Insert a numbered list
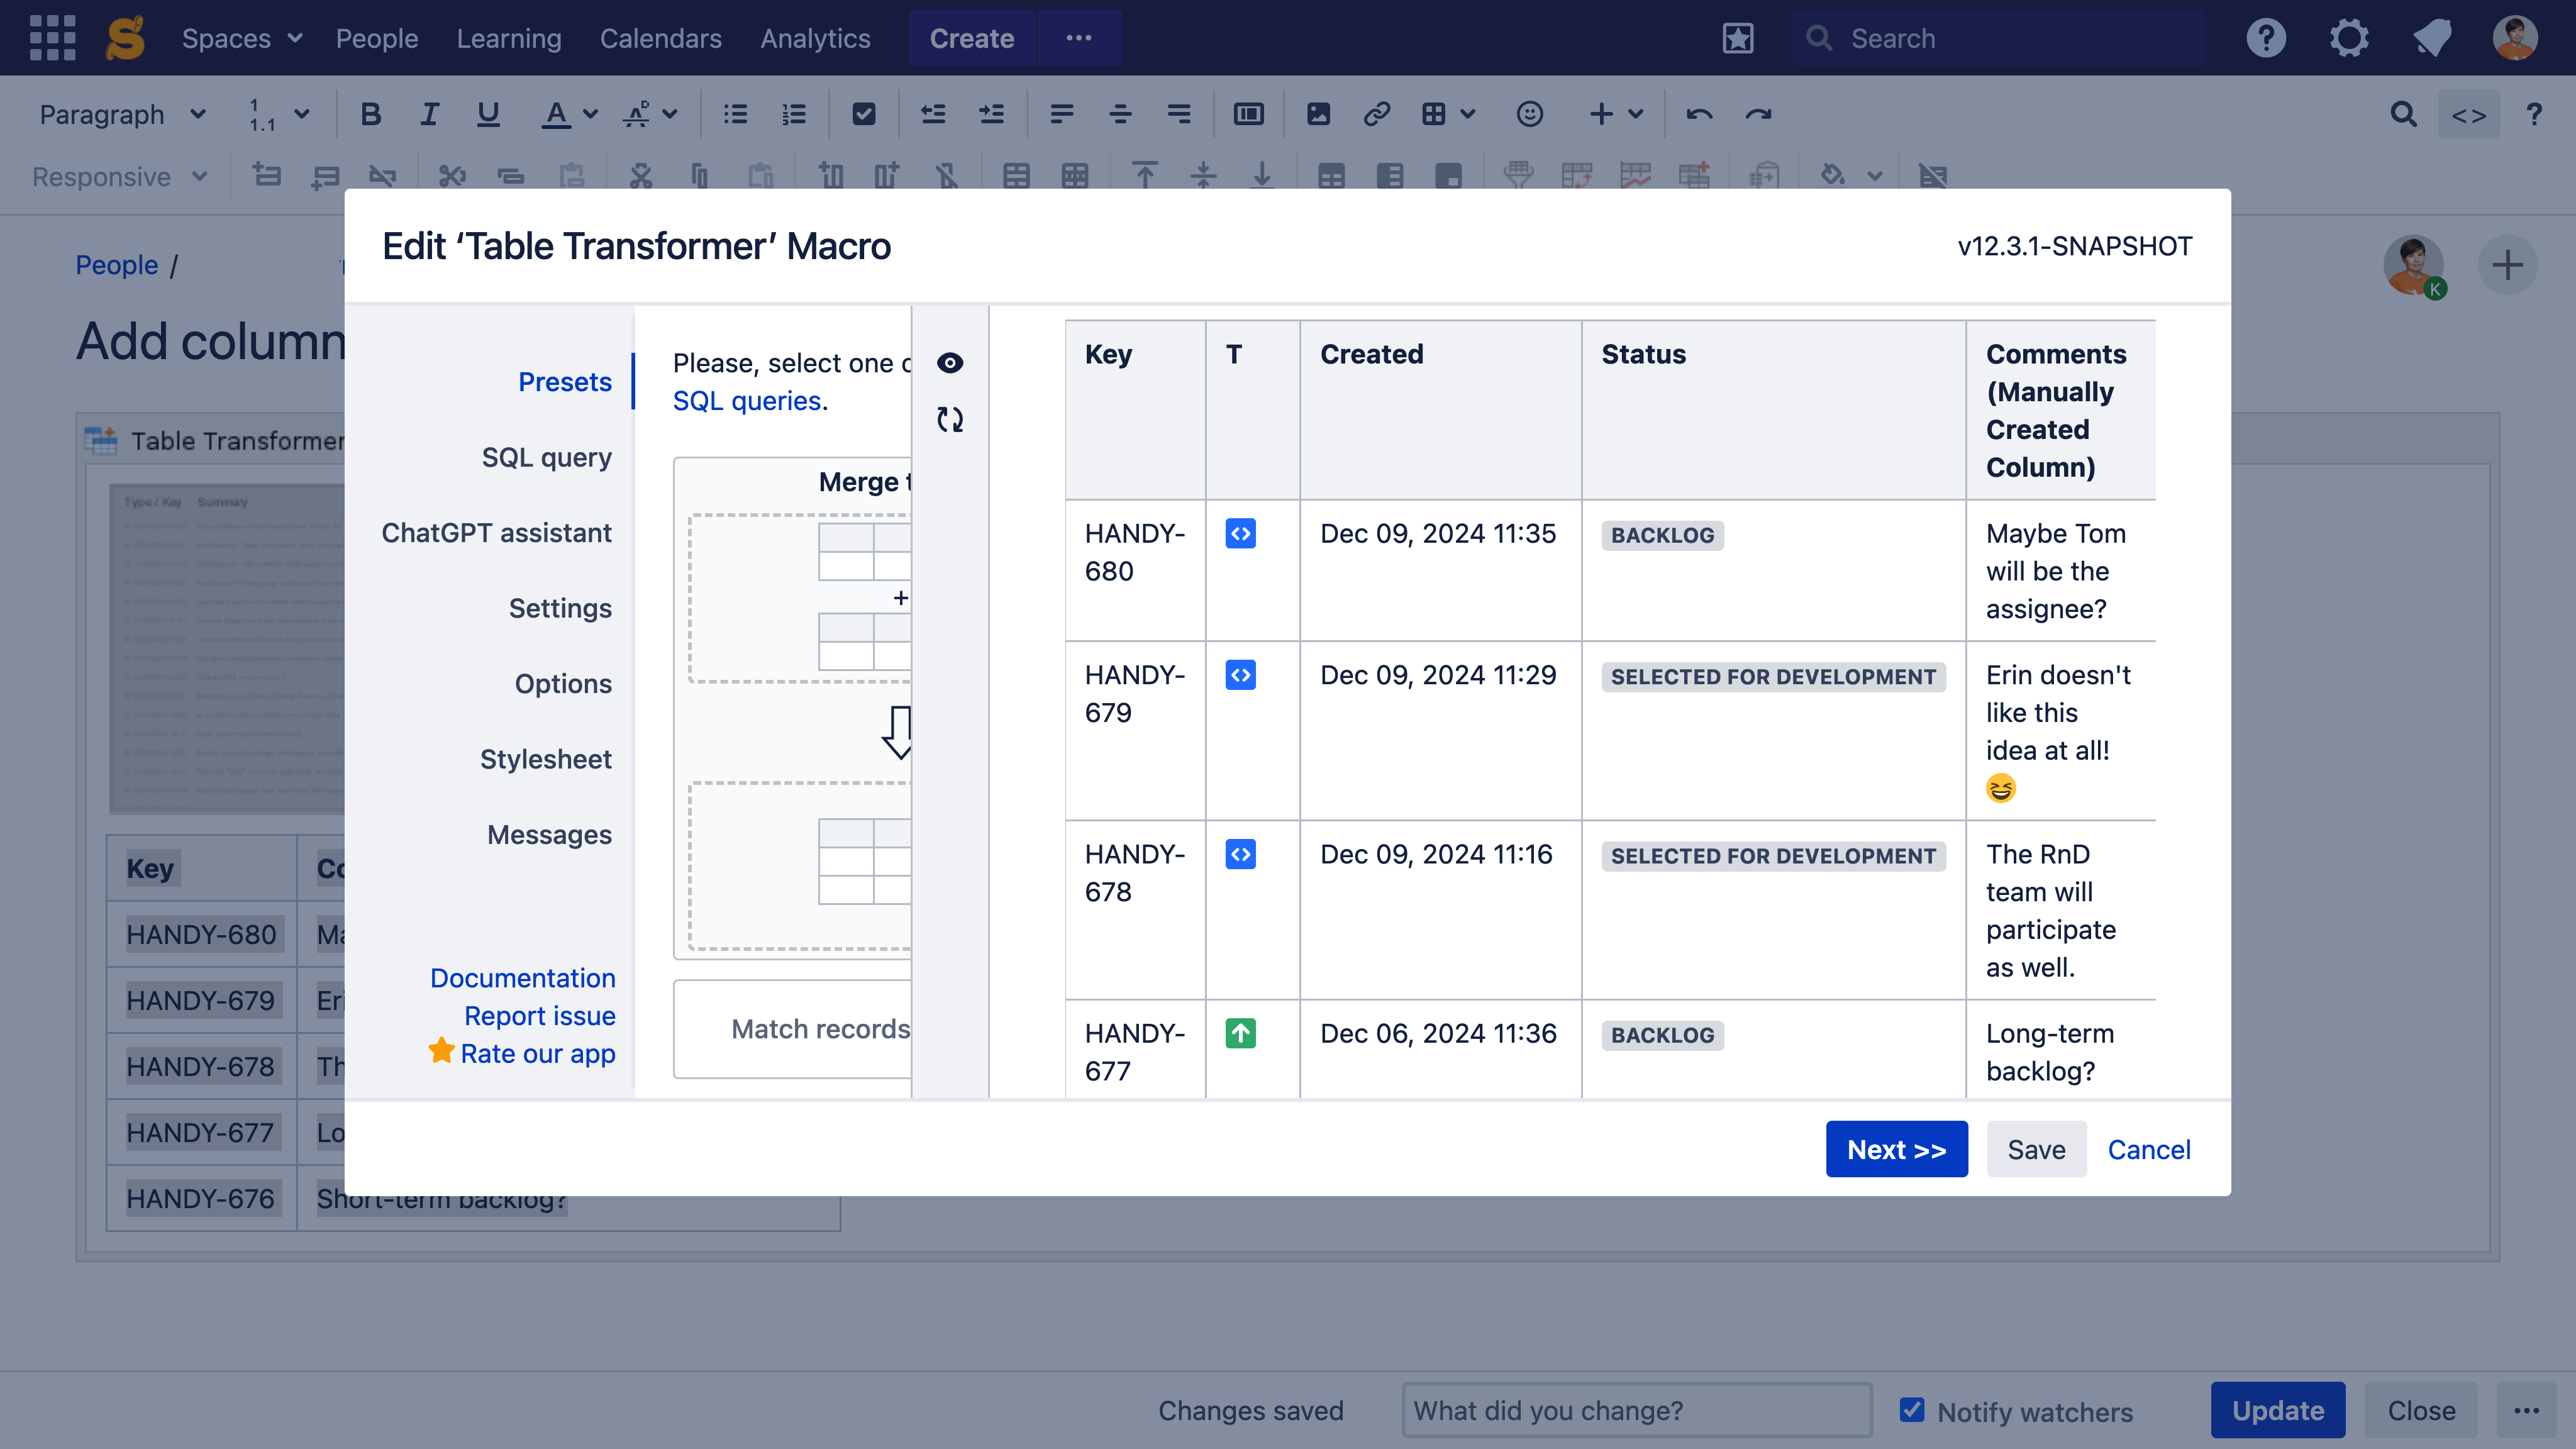 [x=794, y=114]
